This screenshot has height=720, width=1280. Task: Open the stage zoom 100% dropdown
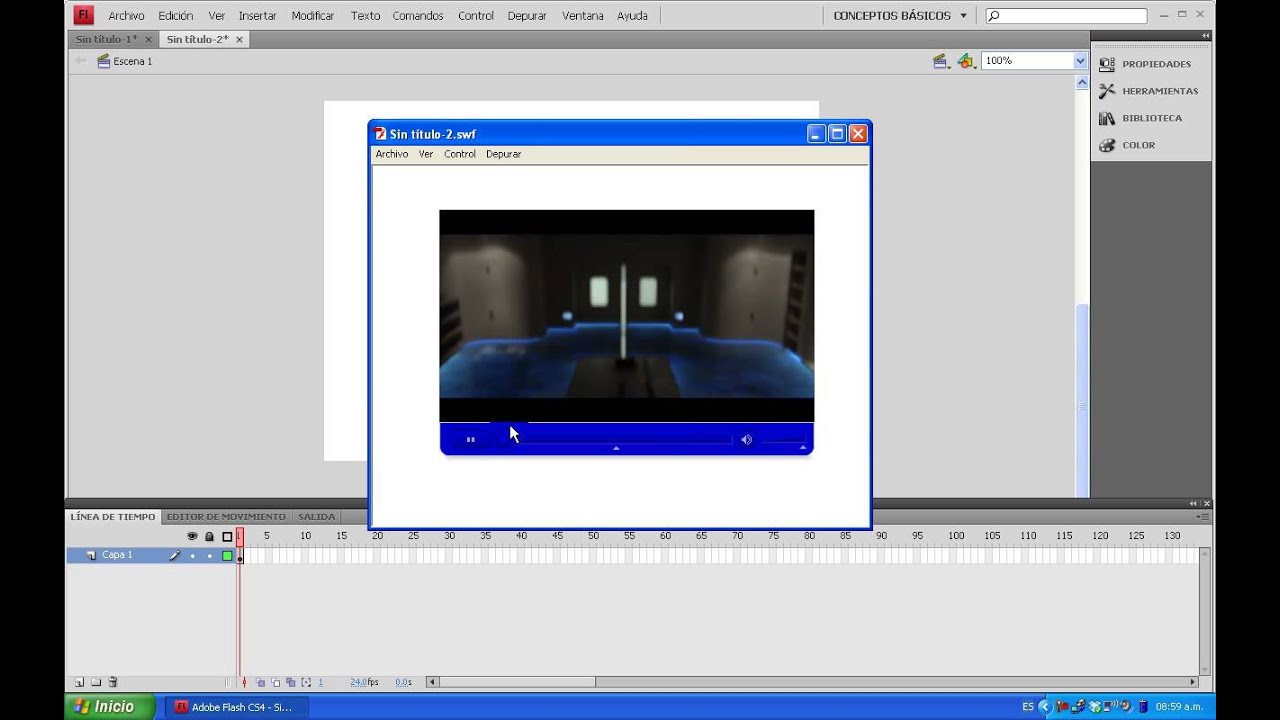pos(1080,61)
